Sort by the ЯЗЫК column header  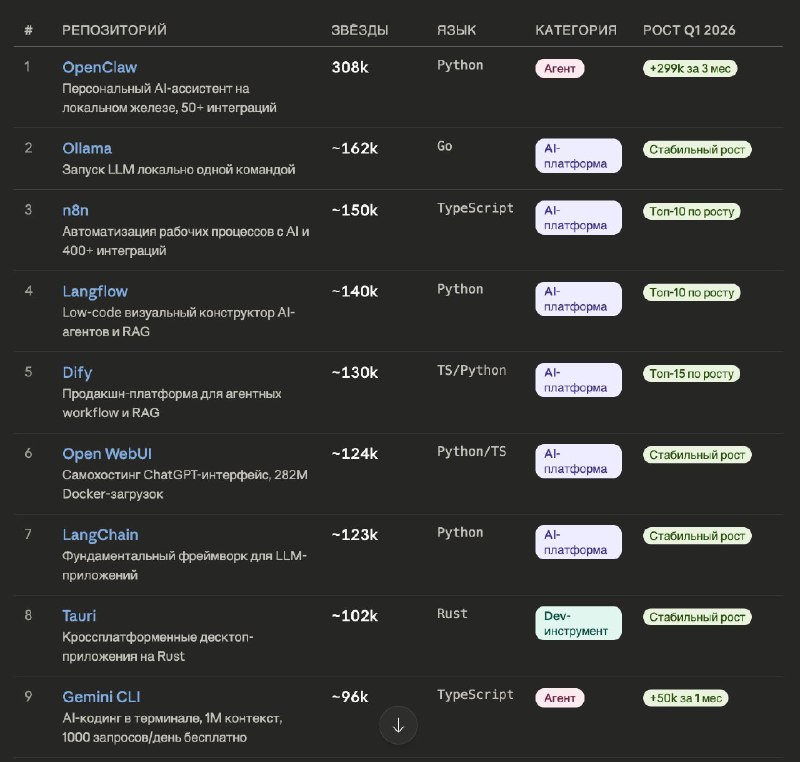[x=458, y=30]
